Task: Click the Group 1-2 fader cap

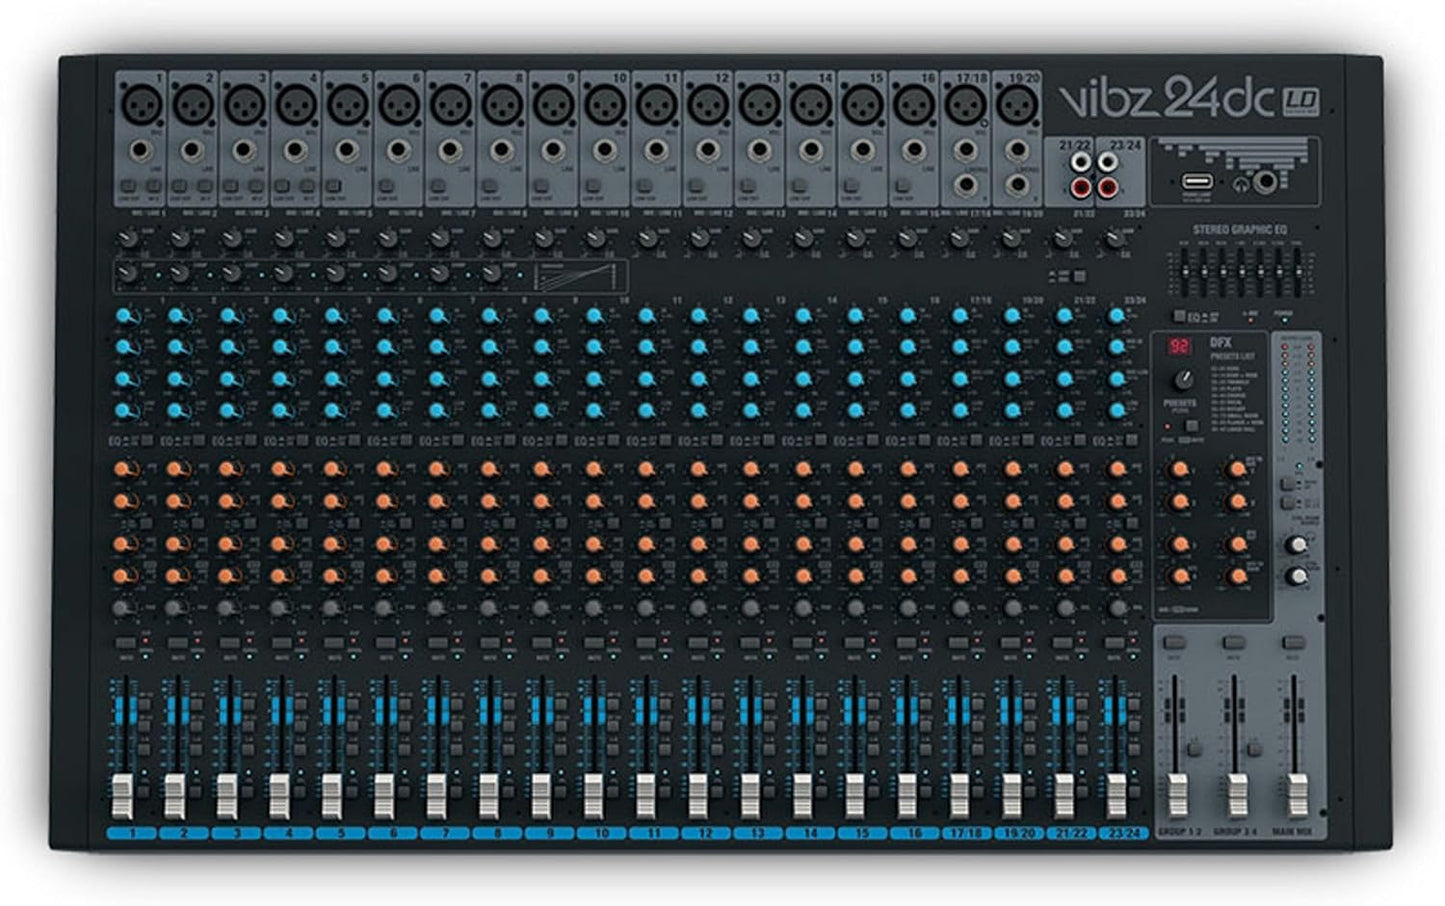Action: (1178, 795)
